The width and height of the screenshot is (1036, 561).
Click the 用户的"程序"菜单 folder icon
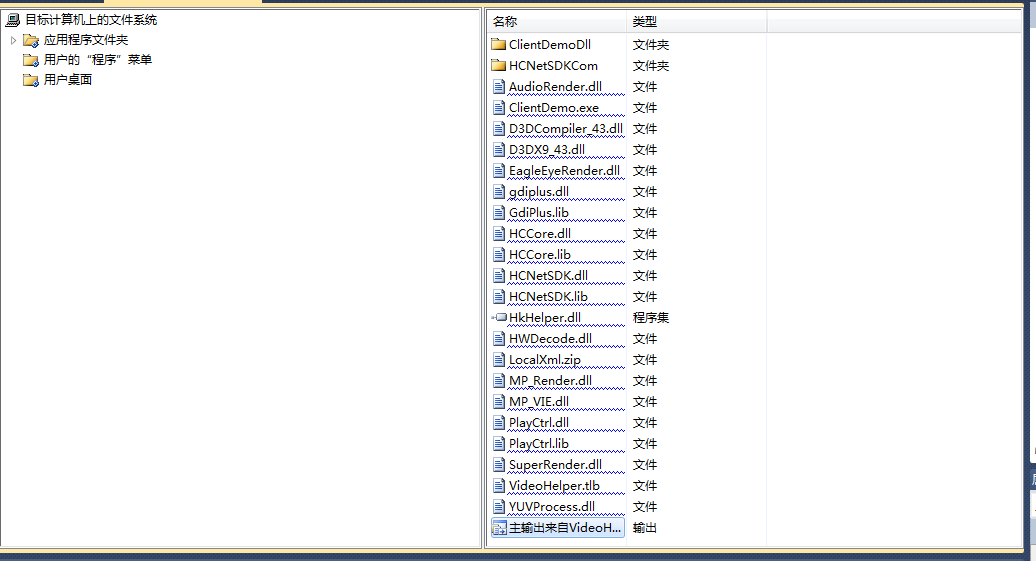point(31,60)
